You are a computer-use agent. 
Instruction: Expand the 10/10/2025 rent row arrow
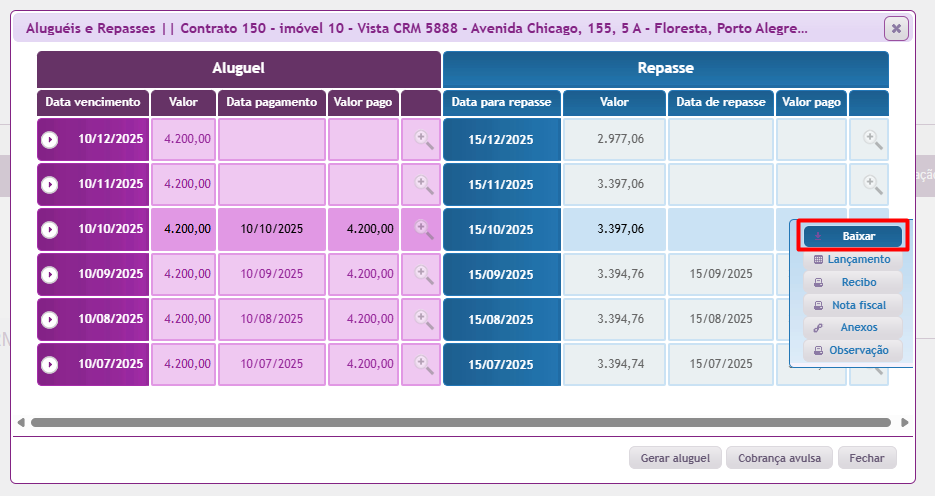(50, 230)
